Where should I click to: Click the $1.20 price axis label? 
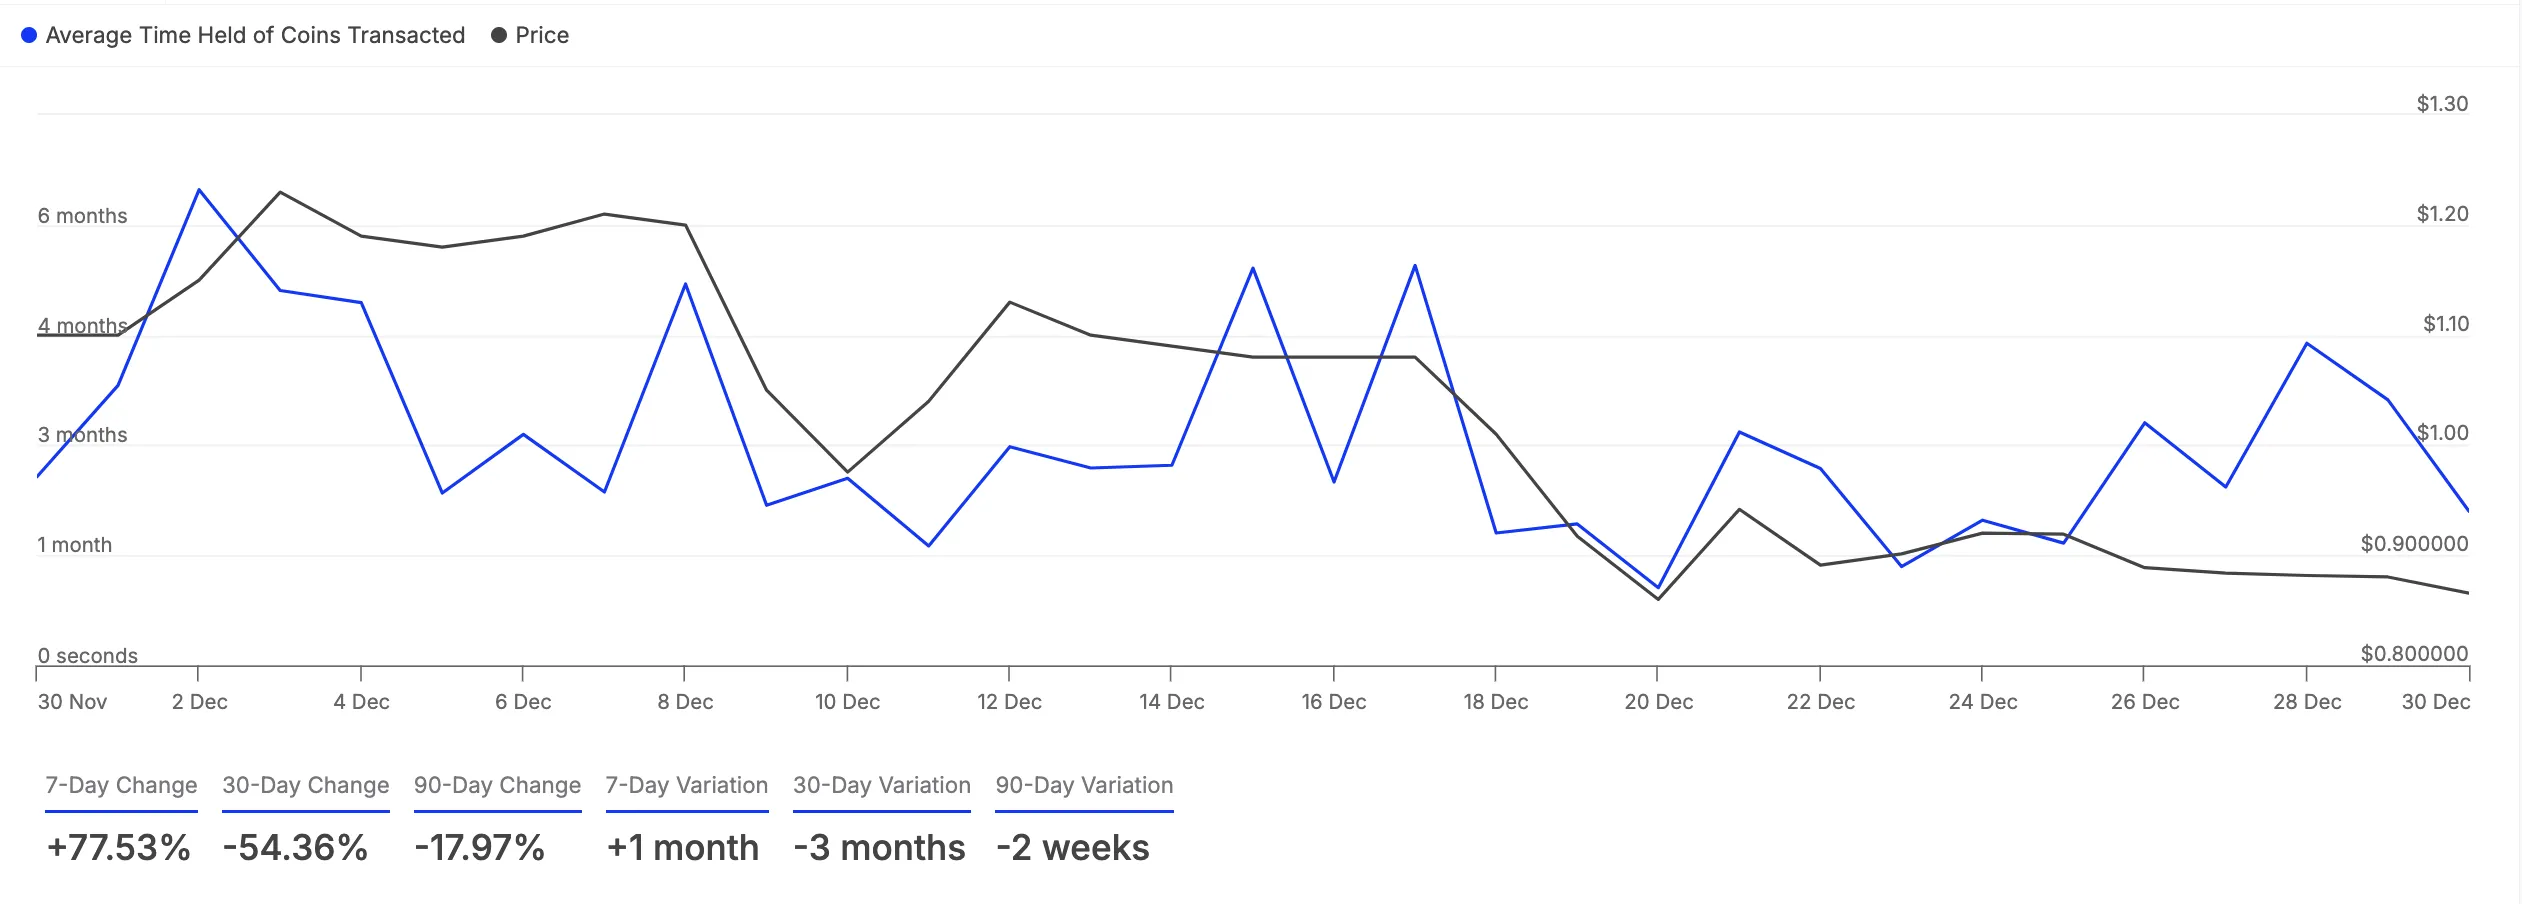(x=2442, y=213)
